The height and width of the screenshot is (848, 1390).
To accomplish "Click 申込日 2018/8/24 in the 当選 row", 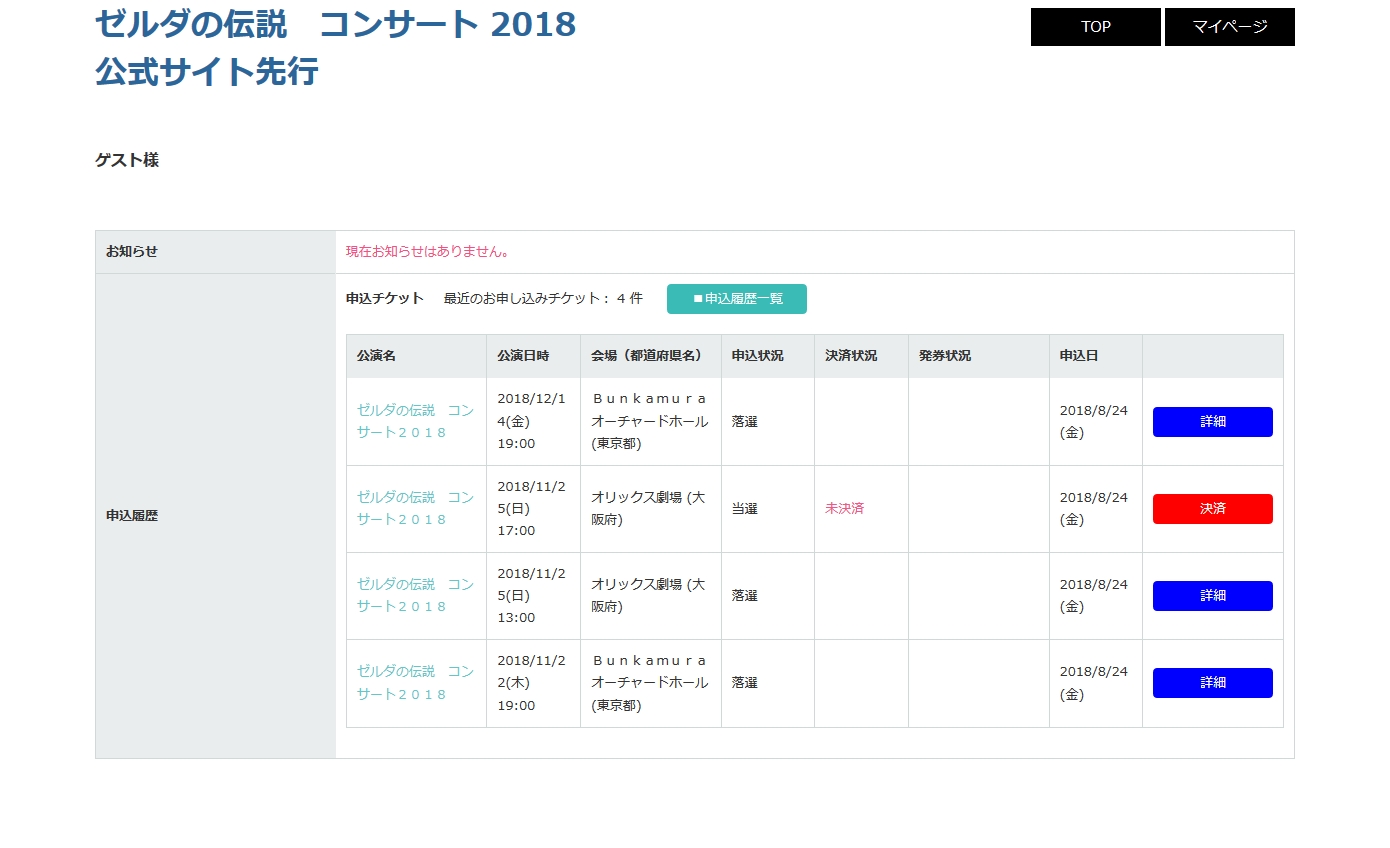I will coord(1094,508).
